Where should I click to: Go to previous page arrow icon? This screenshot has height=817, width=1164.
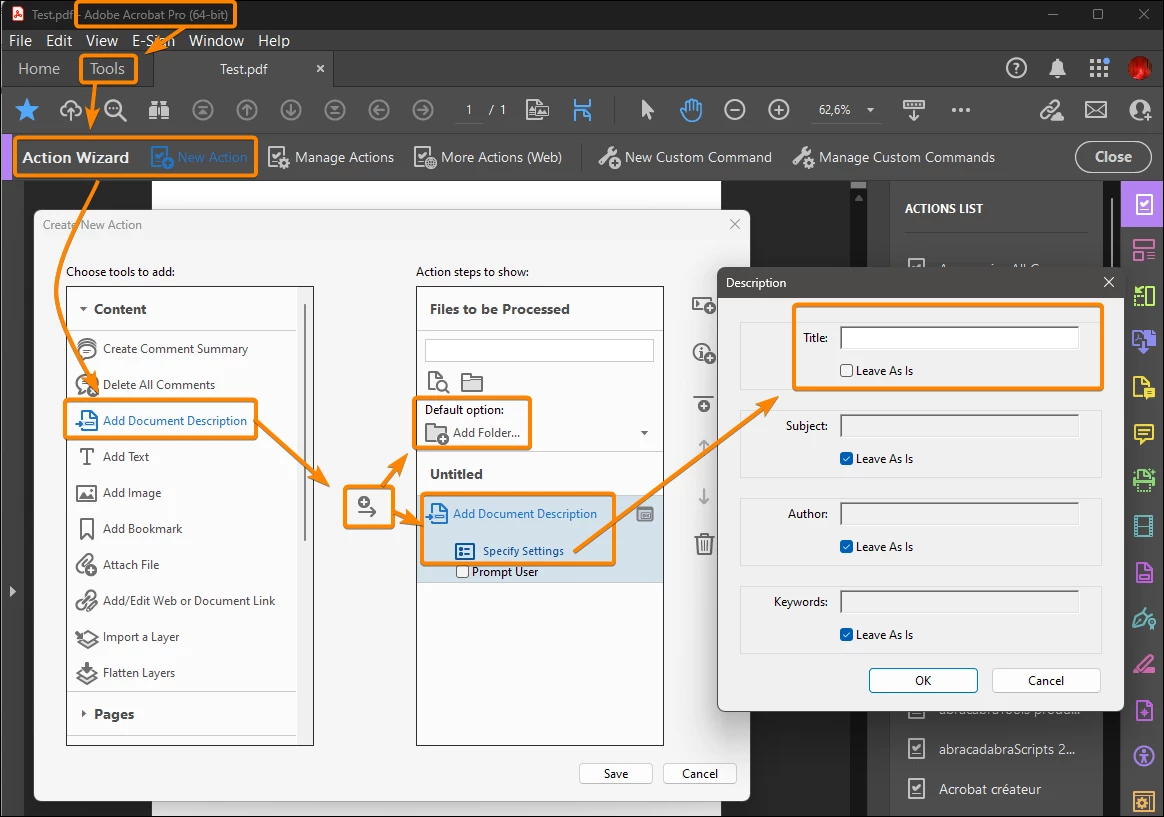tap(246, 111)
